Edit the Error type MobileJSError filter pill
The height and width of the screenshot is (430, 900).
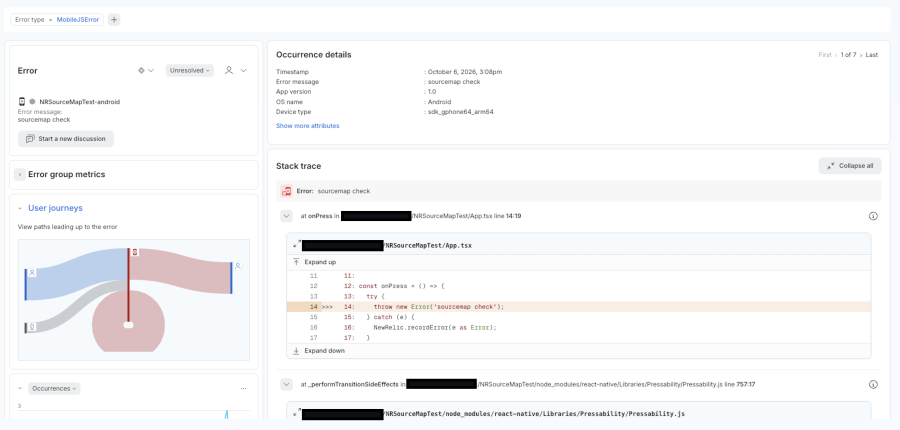[x=57, y=20]
